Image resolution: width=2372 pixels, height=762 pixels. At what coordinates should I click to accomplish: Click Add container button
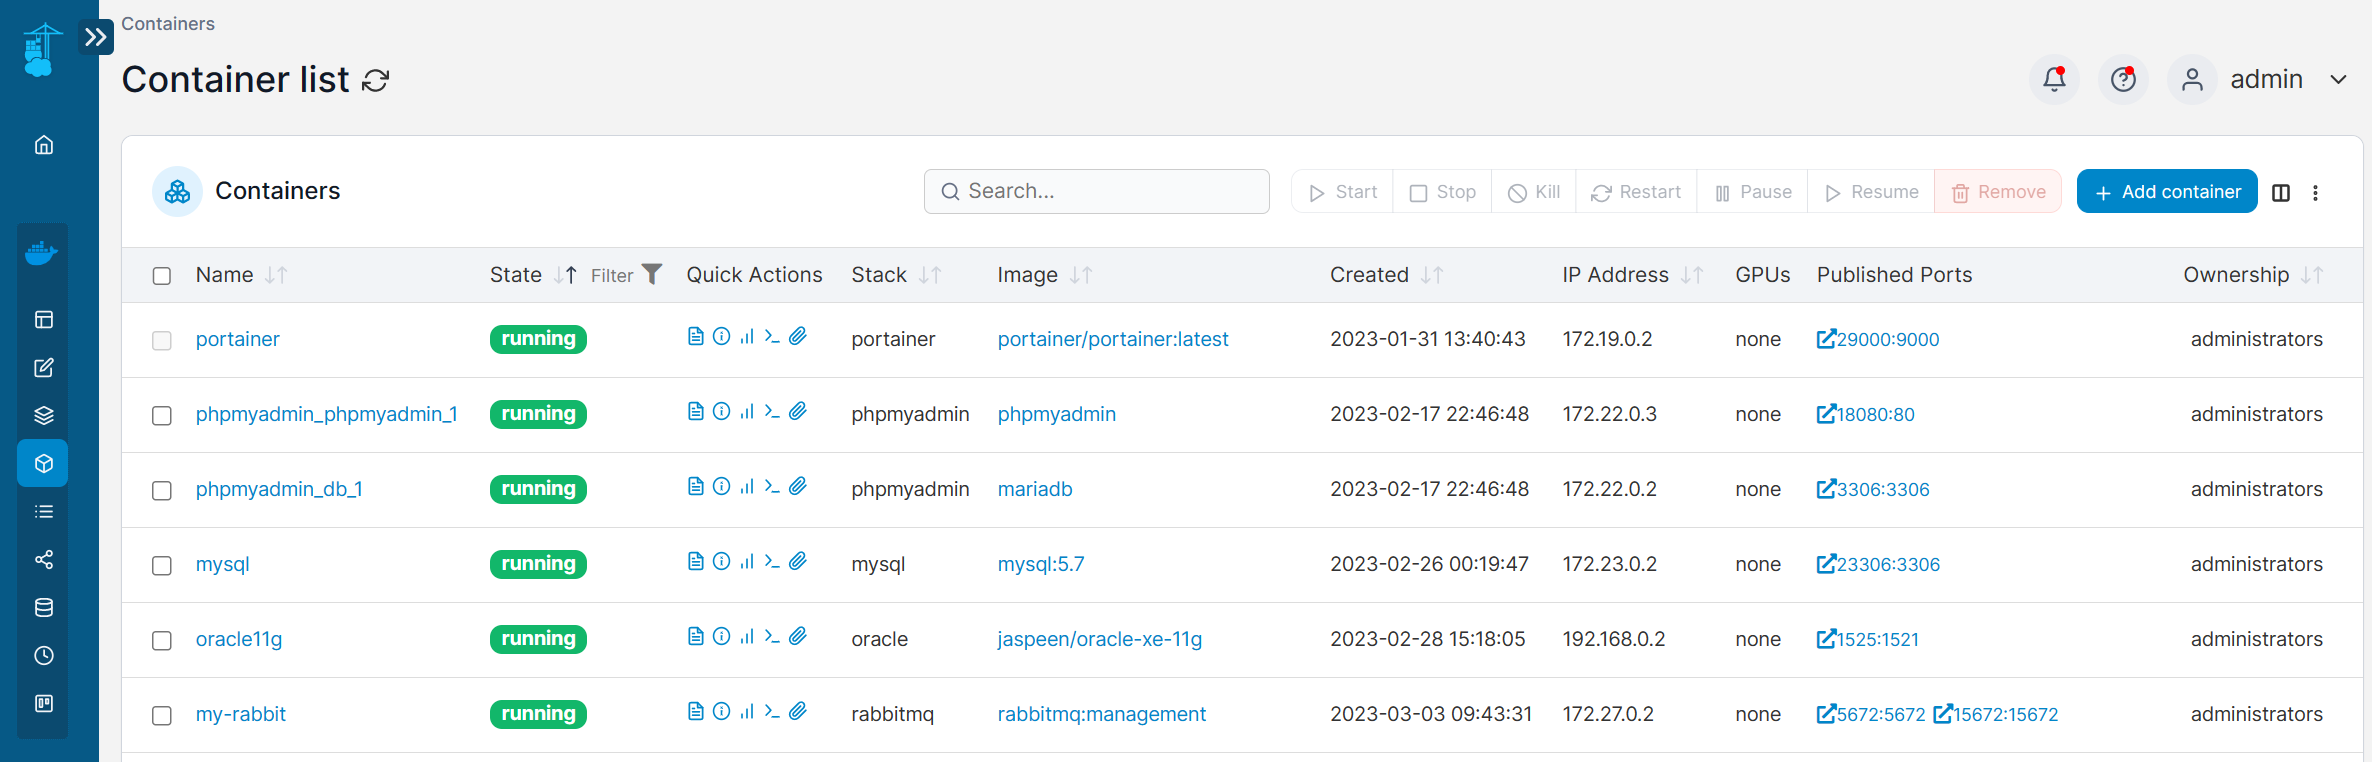point(2167,192)
